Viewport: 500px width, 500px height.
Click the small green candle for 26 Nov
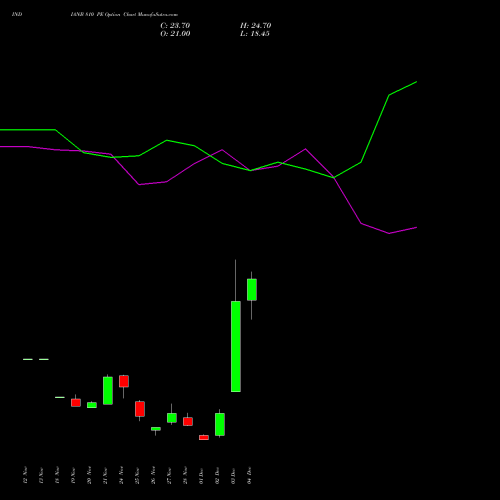[x=156, y=429]
